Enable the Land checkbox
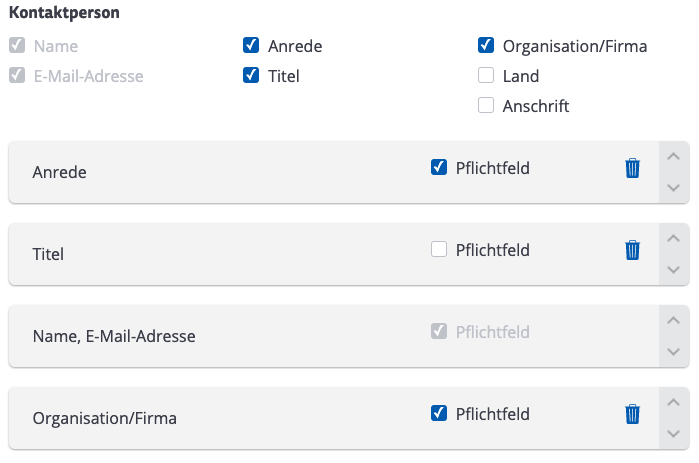Viewport: 699px width, 463px height. [x=486, y=75]
